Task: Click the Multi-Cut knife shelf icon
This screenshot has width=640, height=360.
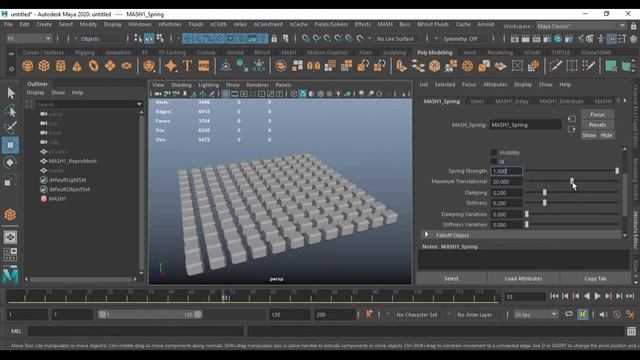Action: pyautogui.click(x=556, y=66)
